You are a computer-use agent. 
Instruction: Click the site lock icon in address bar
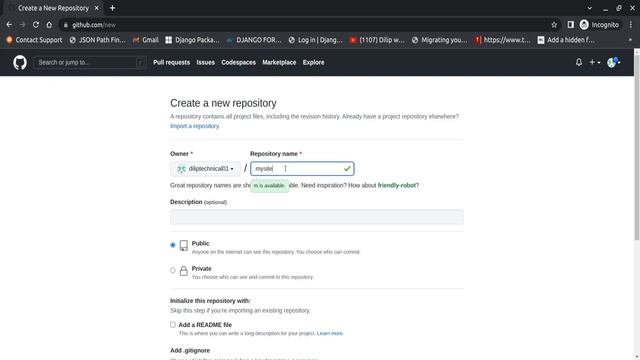[x=66, y=25]
